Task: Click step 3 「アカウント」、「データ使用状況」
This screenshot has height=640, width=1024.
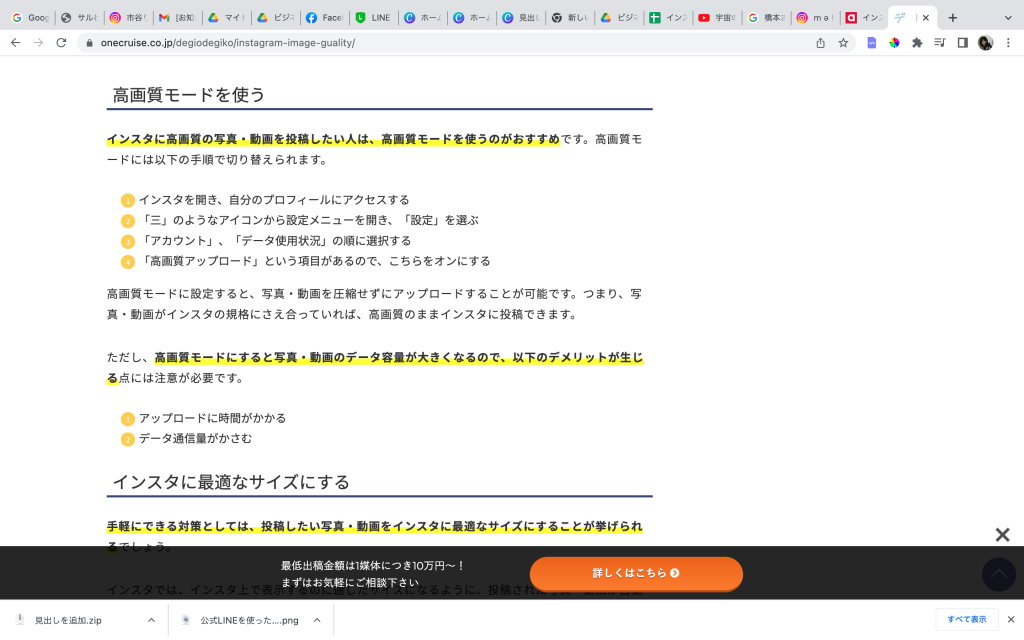Action: point(274,241)
